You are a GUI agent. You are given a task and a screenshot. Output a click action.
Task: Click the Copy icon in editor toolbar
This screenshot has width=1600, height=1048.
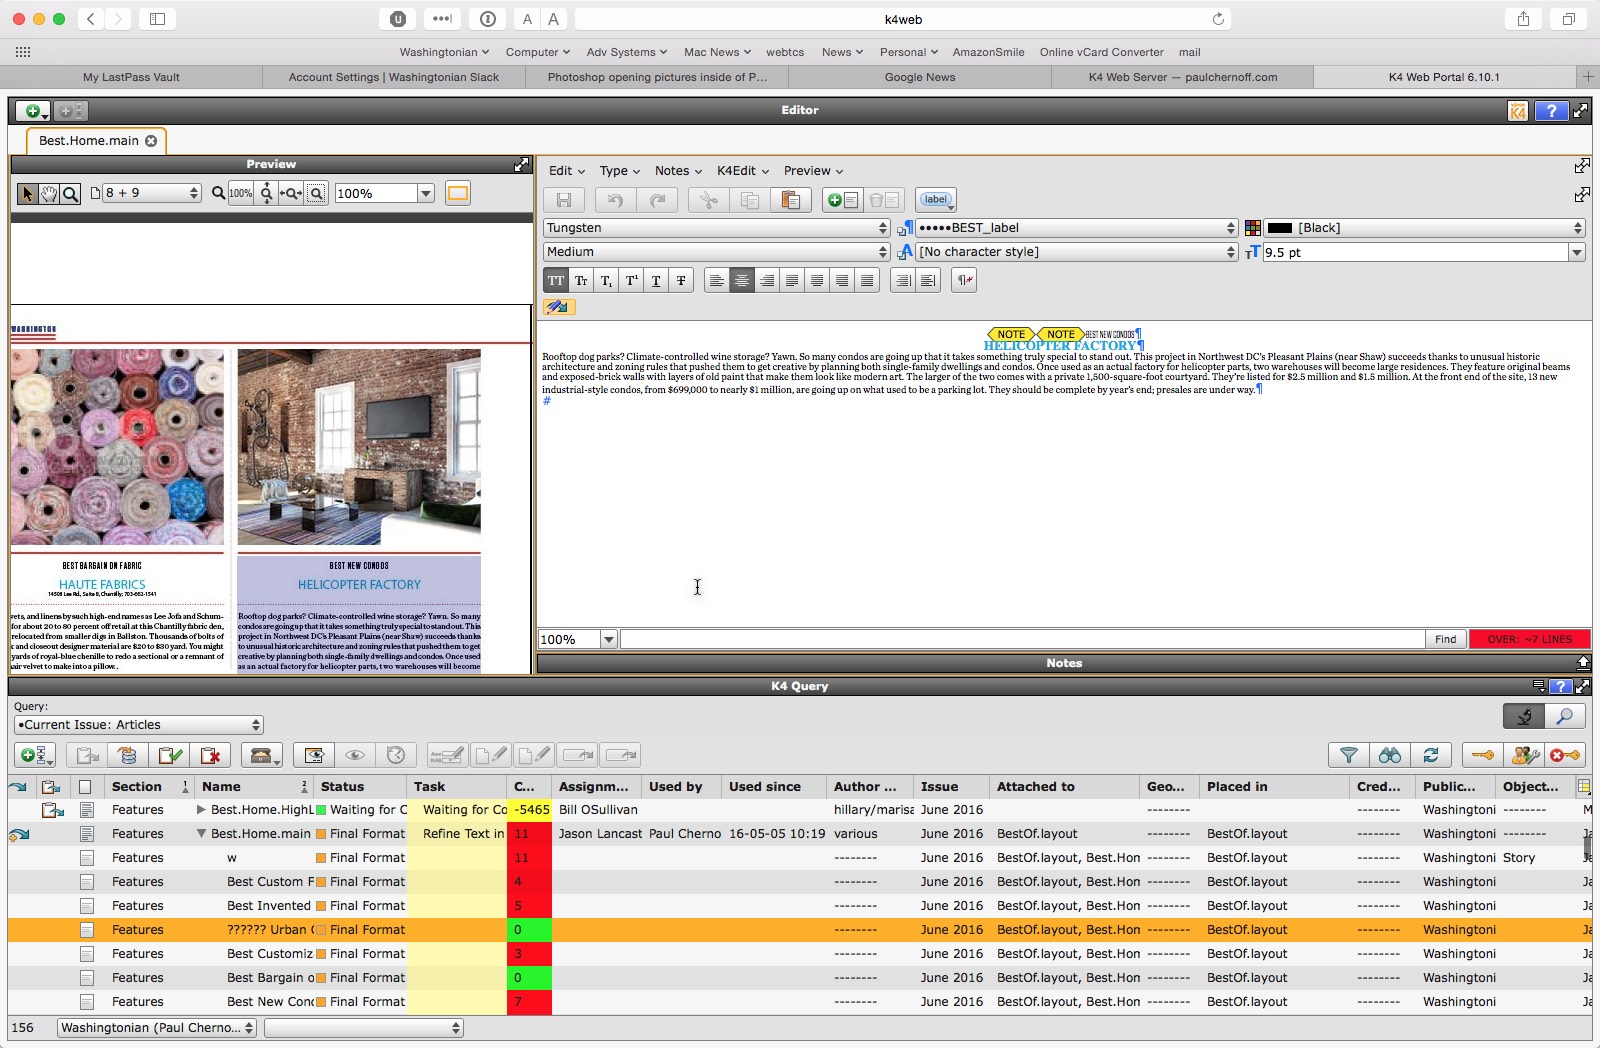(750, 200)
